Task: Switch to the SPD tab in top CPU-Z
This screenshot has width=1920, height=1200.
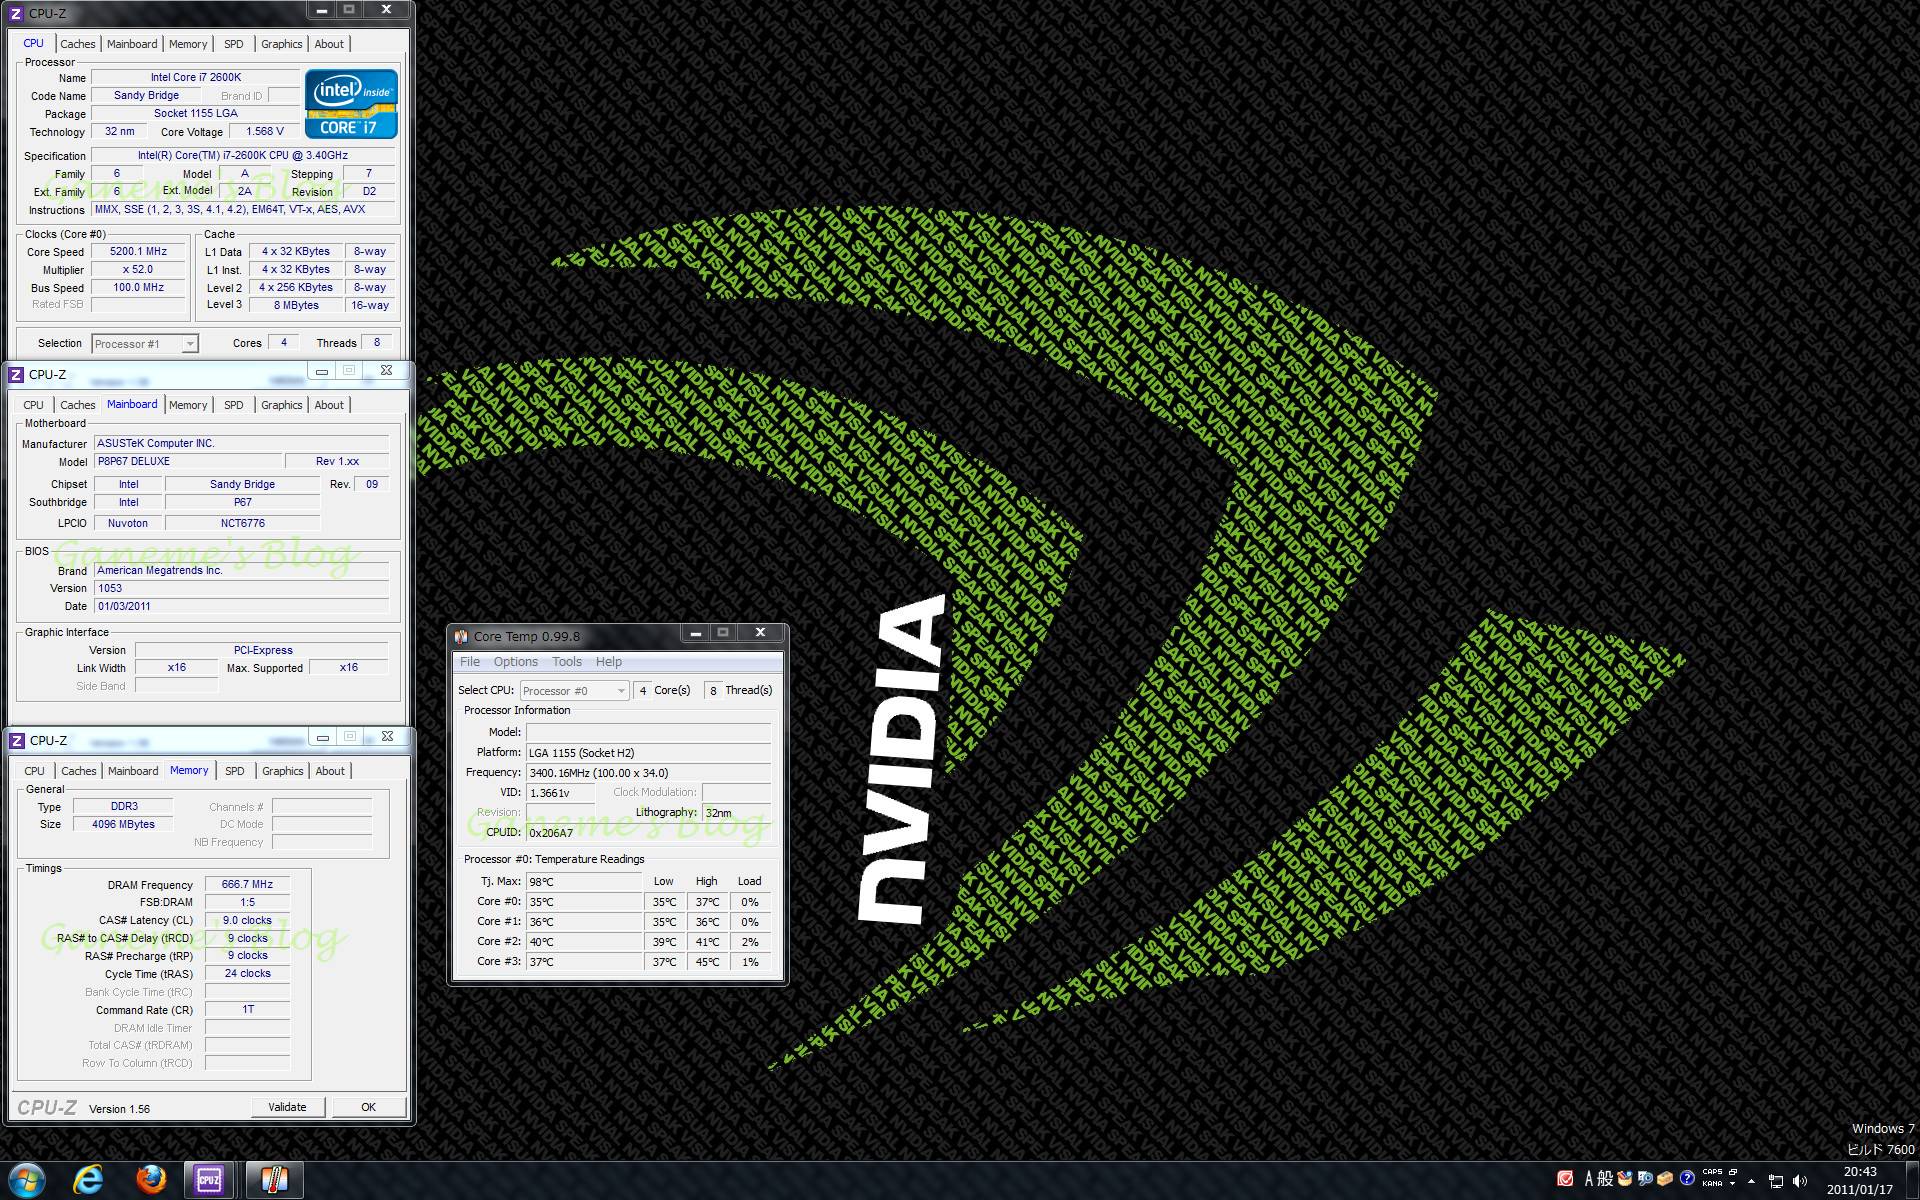Action: (233, 44)
